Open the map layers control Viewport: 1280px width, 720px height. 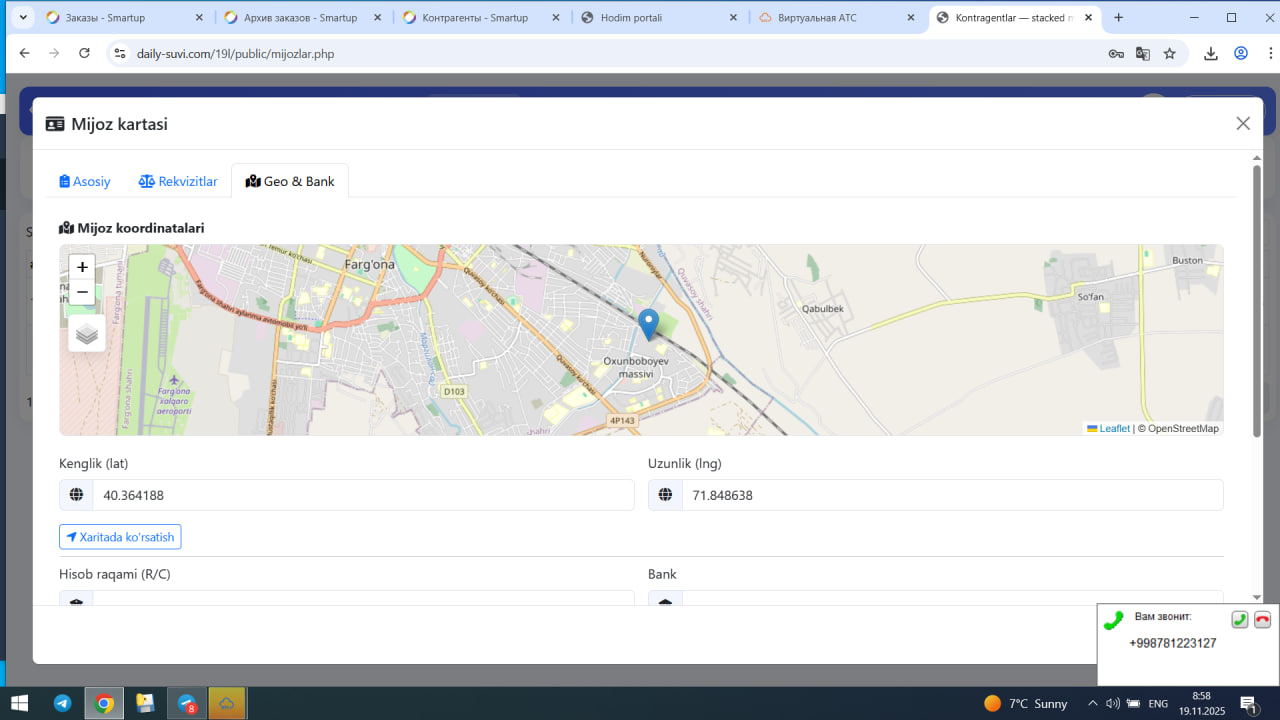click(87, 333)
